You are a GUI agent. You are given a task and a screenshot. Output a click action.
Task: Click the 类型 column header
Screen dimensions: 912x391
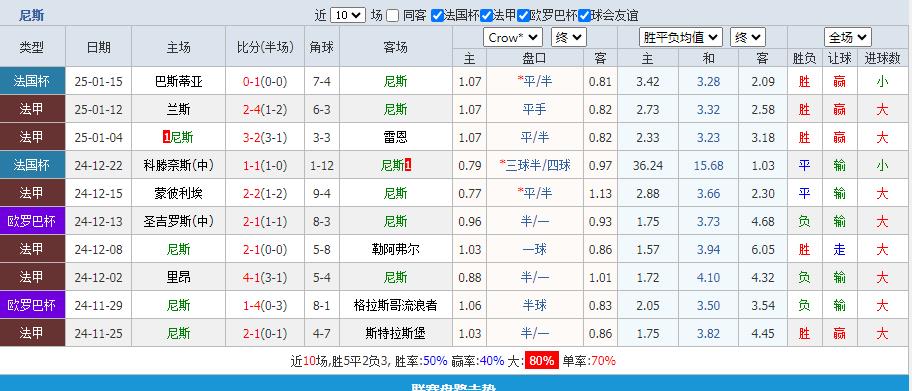coord(32,47)
